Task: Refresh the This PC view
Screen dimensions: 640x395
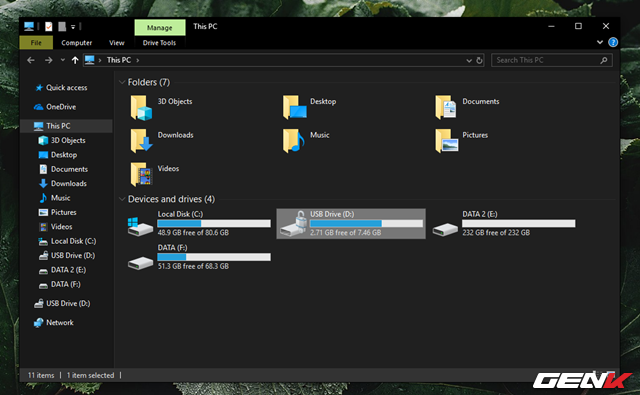Action: pos(479,60)
